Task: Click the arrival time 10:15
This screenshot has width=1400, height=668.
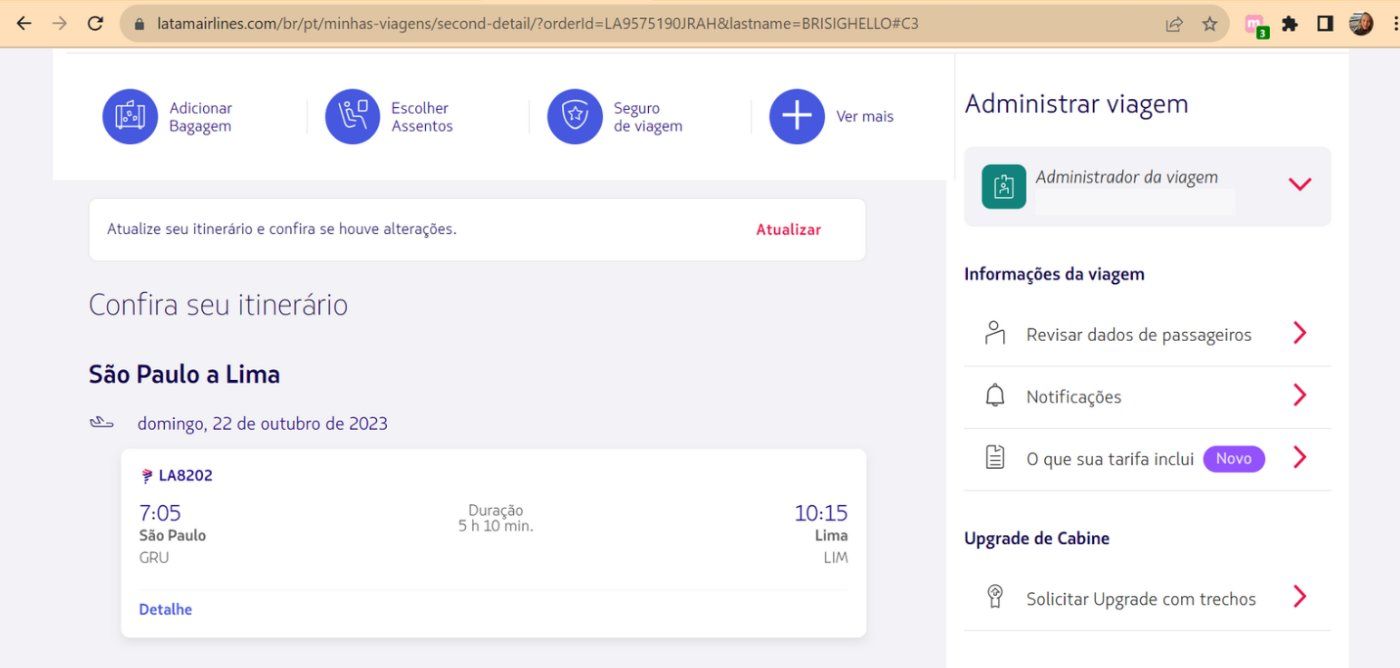Action: click(821, 514)
